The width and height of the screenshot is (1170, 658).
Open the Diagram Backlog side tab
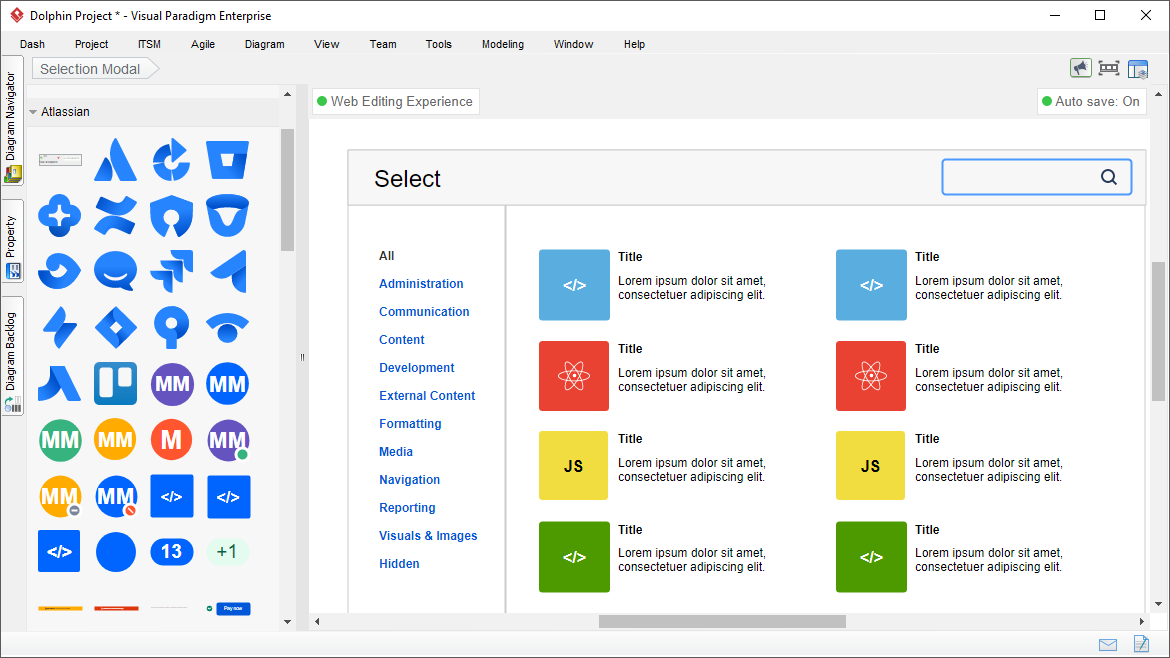[x=12, y=357]
